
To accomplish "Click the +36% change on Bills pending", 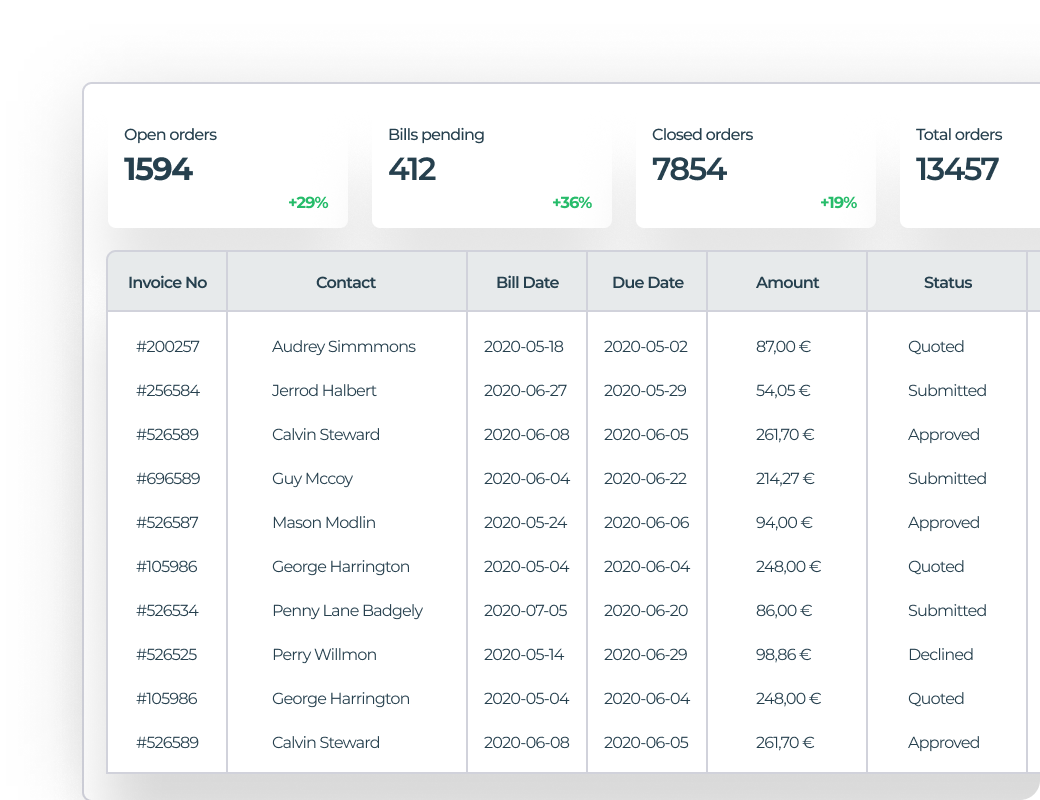I will pyautogui.click(x=572, y=202).
